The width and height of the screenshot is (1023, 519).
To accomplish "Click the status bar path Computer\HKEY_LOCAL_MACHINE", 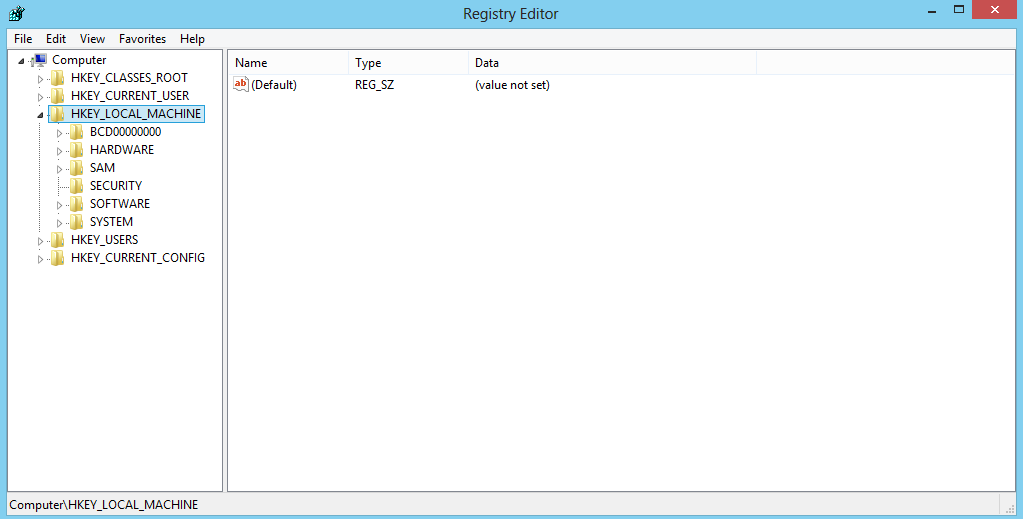I will coord(103,505).
